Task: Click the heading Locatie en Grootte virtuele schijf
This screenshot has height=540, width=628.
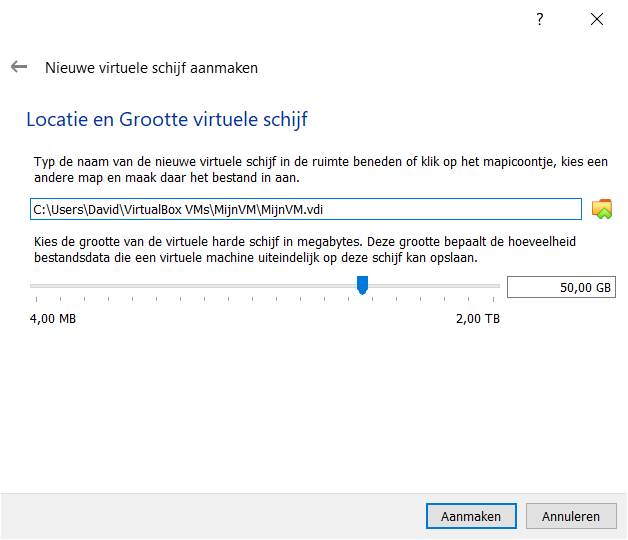Action: pyautogui.click(x=166, y=120)
